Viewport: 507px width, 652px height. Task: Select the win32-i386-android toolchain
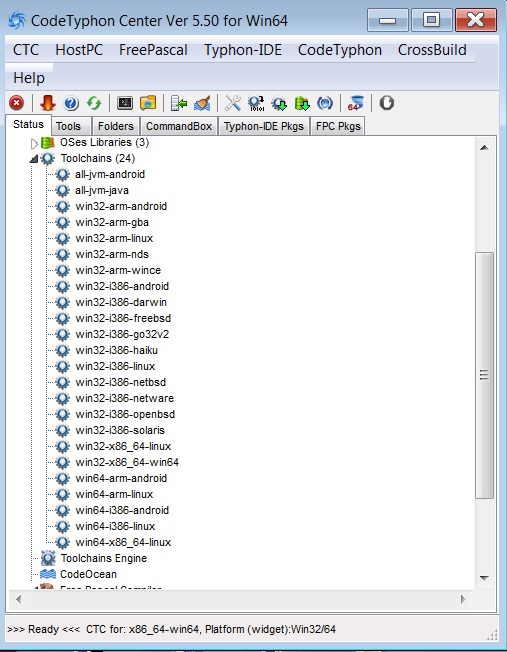coord(122,286)
